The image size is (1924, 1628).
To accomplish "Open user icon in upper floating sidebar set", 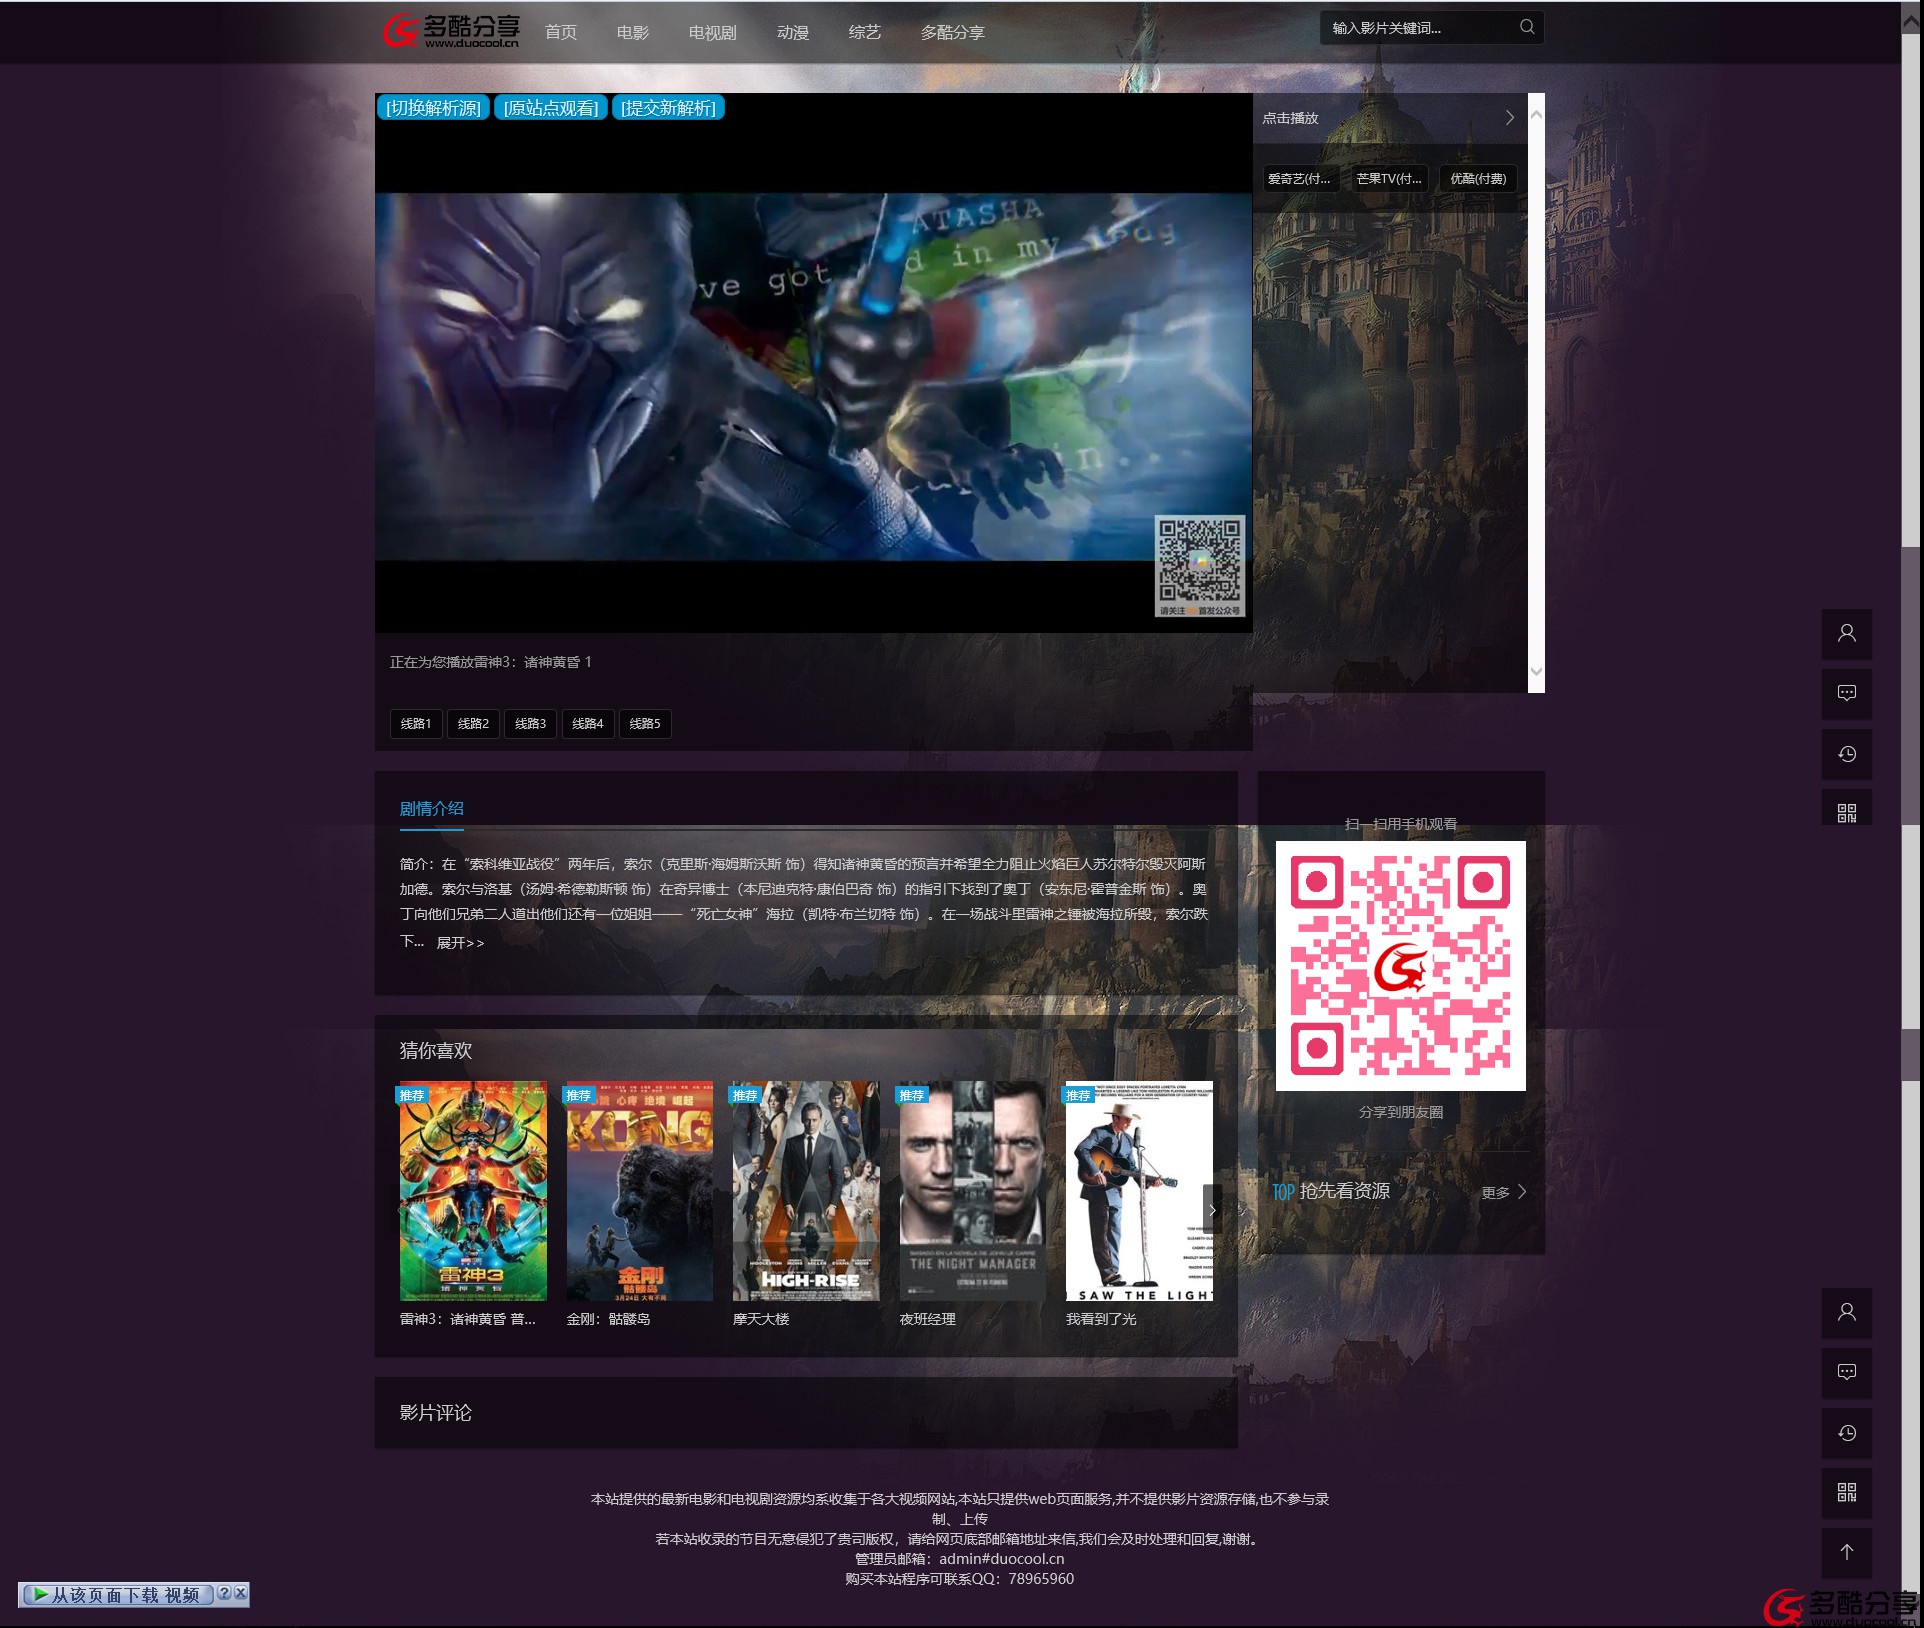I will (x=1846, y=633).
